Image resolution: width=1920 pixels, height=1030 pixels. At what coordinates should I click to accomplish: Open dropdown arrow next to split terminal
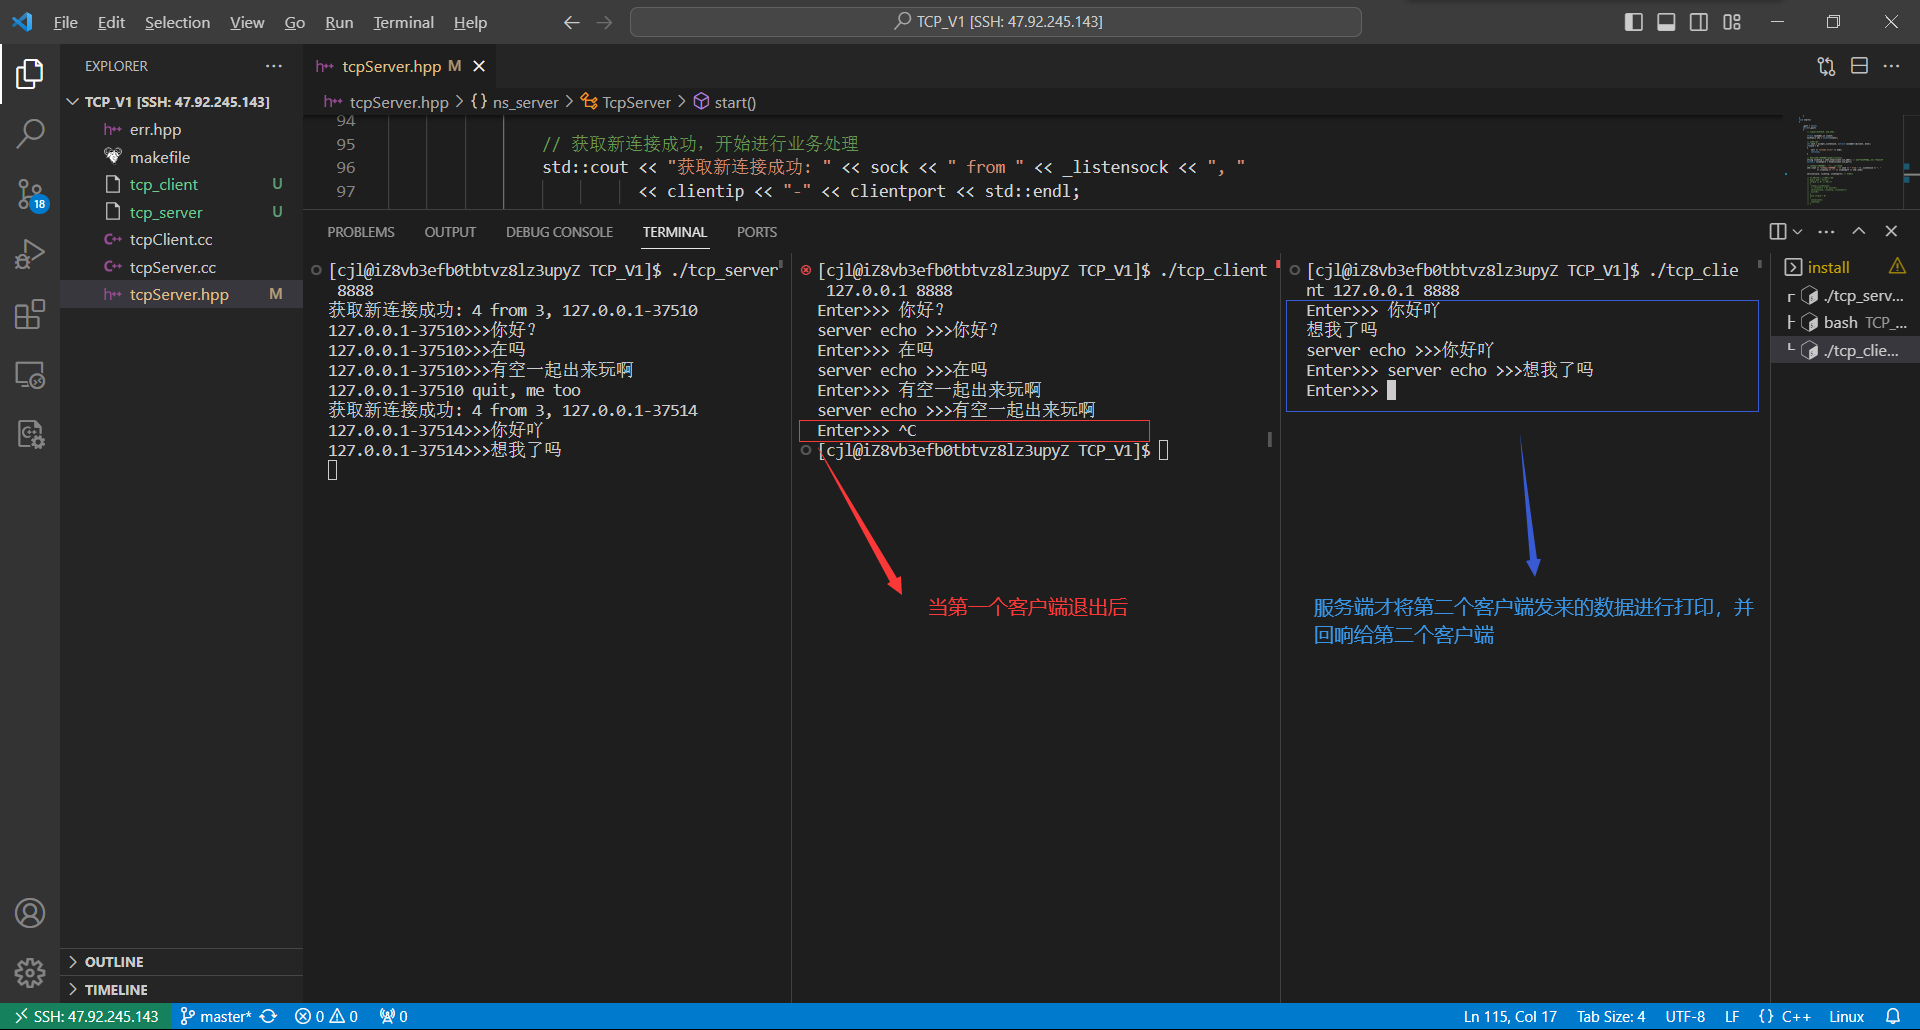[1797, 231]
